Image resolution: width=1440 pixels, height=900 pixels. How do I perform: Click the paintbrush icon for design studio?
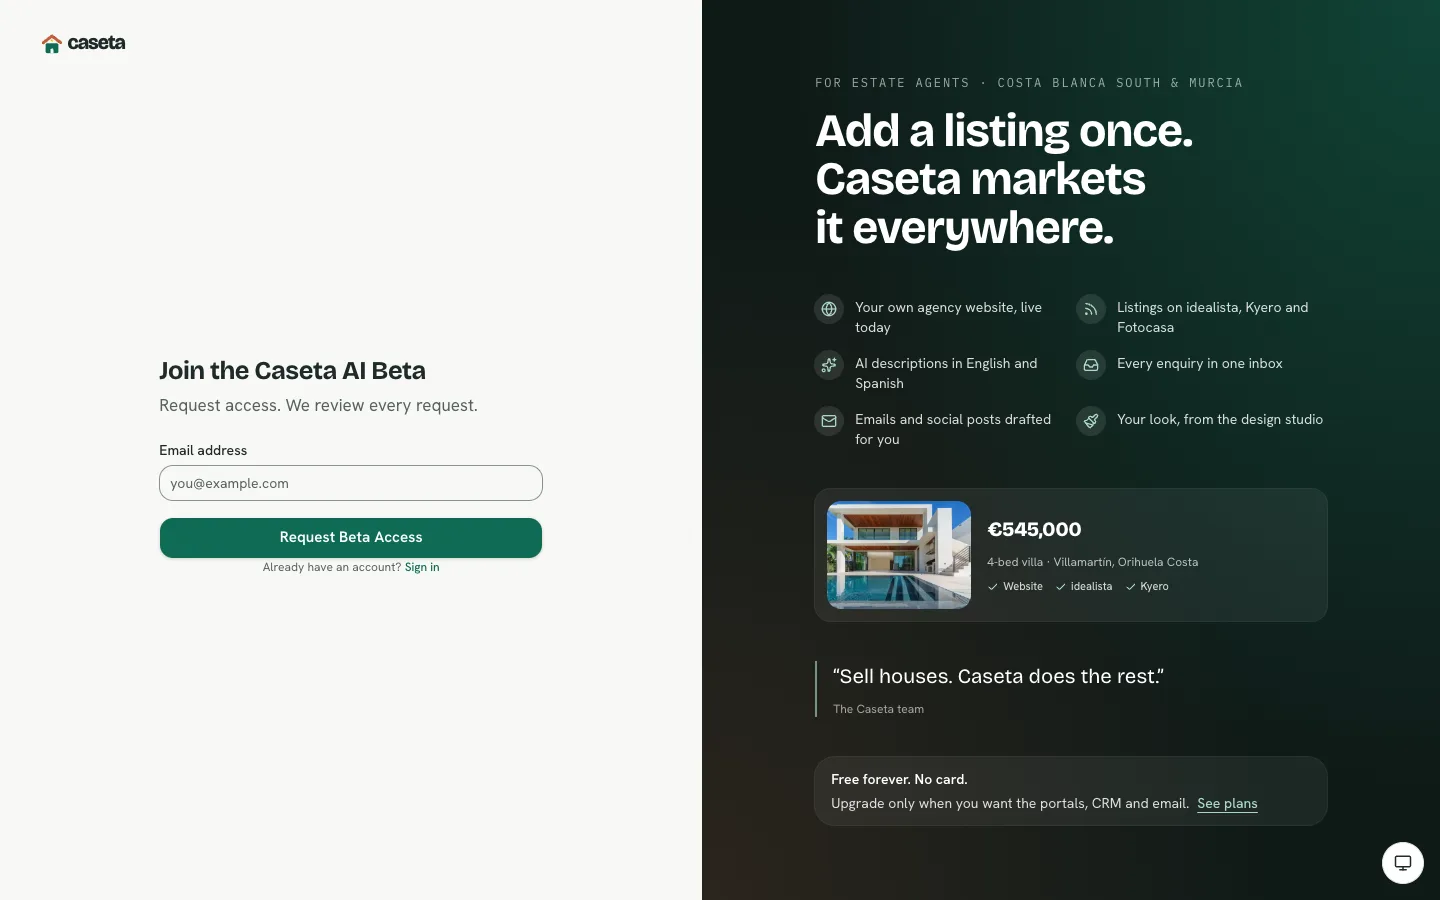click(1091, 421)
